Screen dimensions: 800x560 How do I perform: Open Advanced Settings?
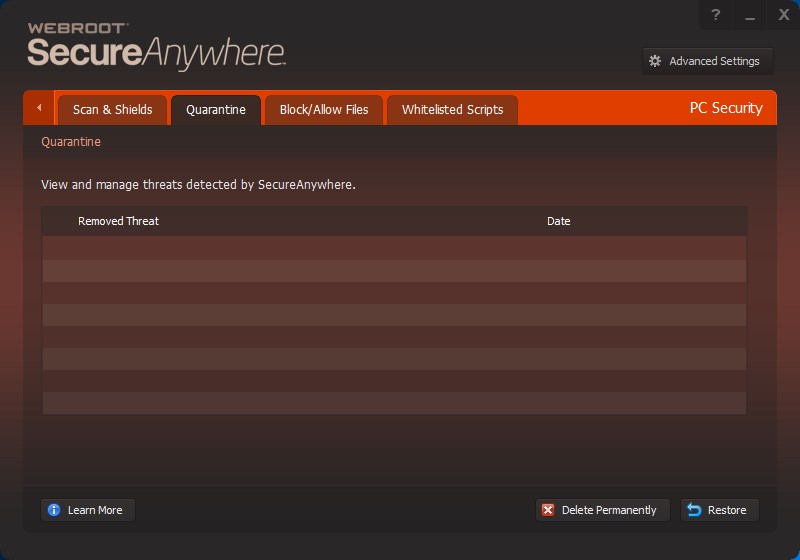(x=707, y=61)
